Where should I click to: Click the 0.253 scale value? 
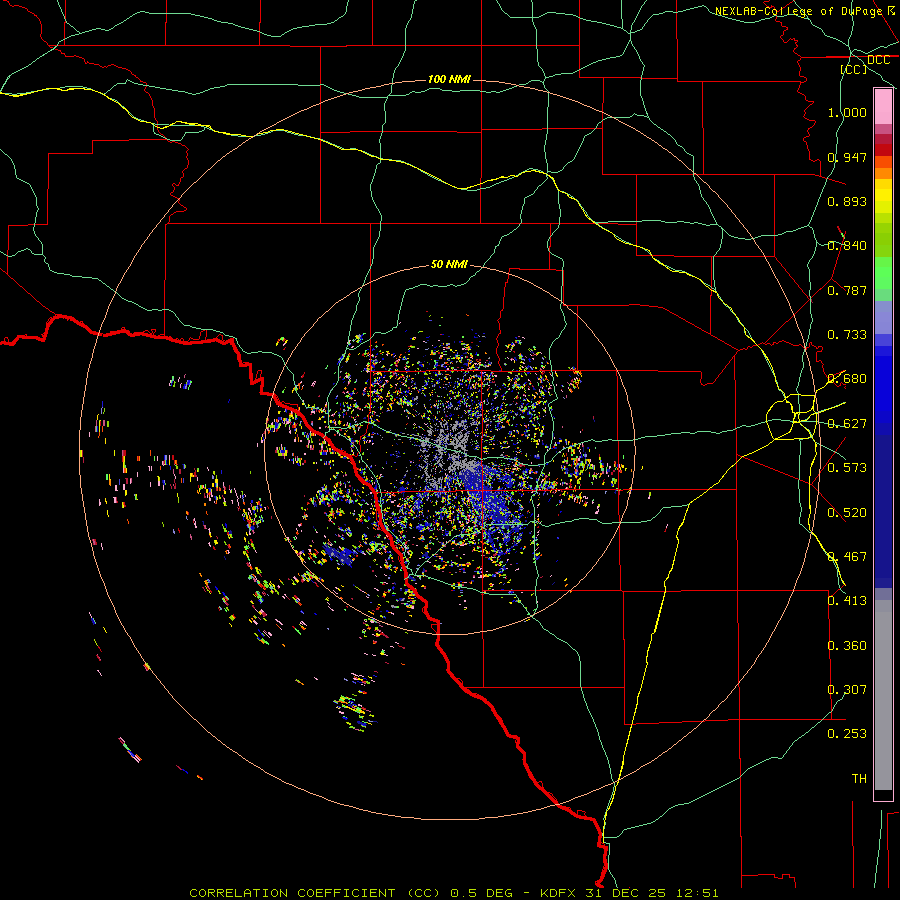coord(847,734)
